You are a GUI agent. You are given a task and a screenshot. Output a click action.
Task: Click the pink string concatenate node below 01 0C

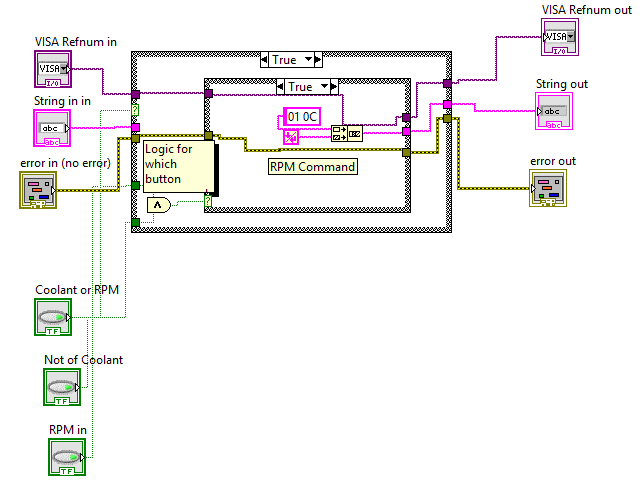(291, 137)
